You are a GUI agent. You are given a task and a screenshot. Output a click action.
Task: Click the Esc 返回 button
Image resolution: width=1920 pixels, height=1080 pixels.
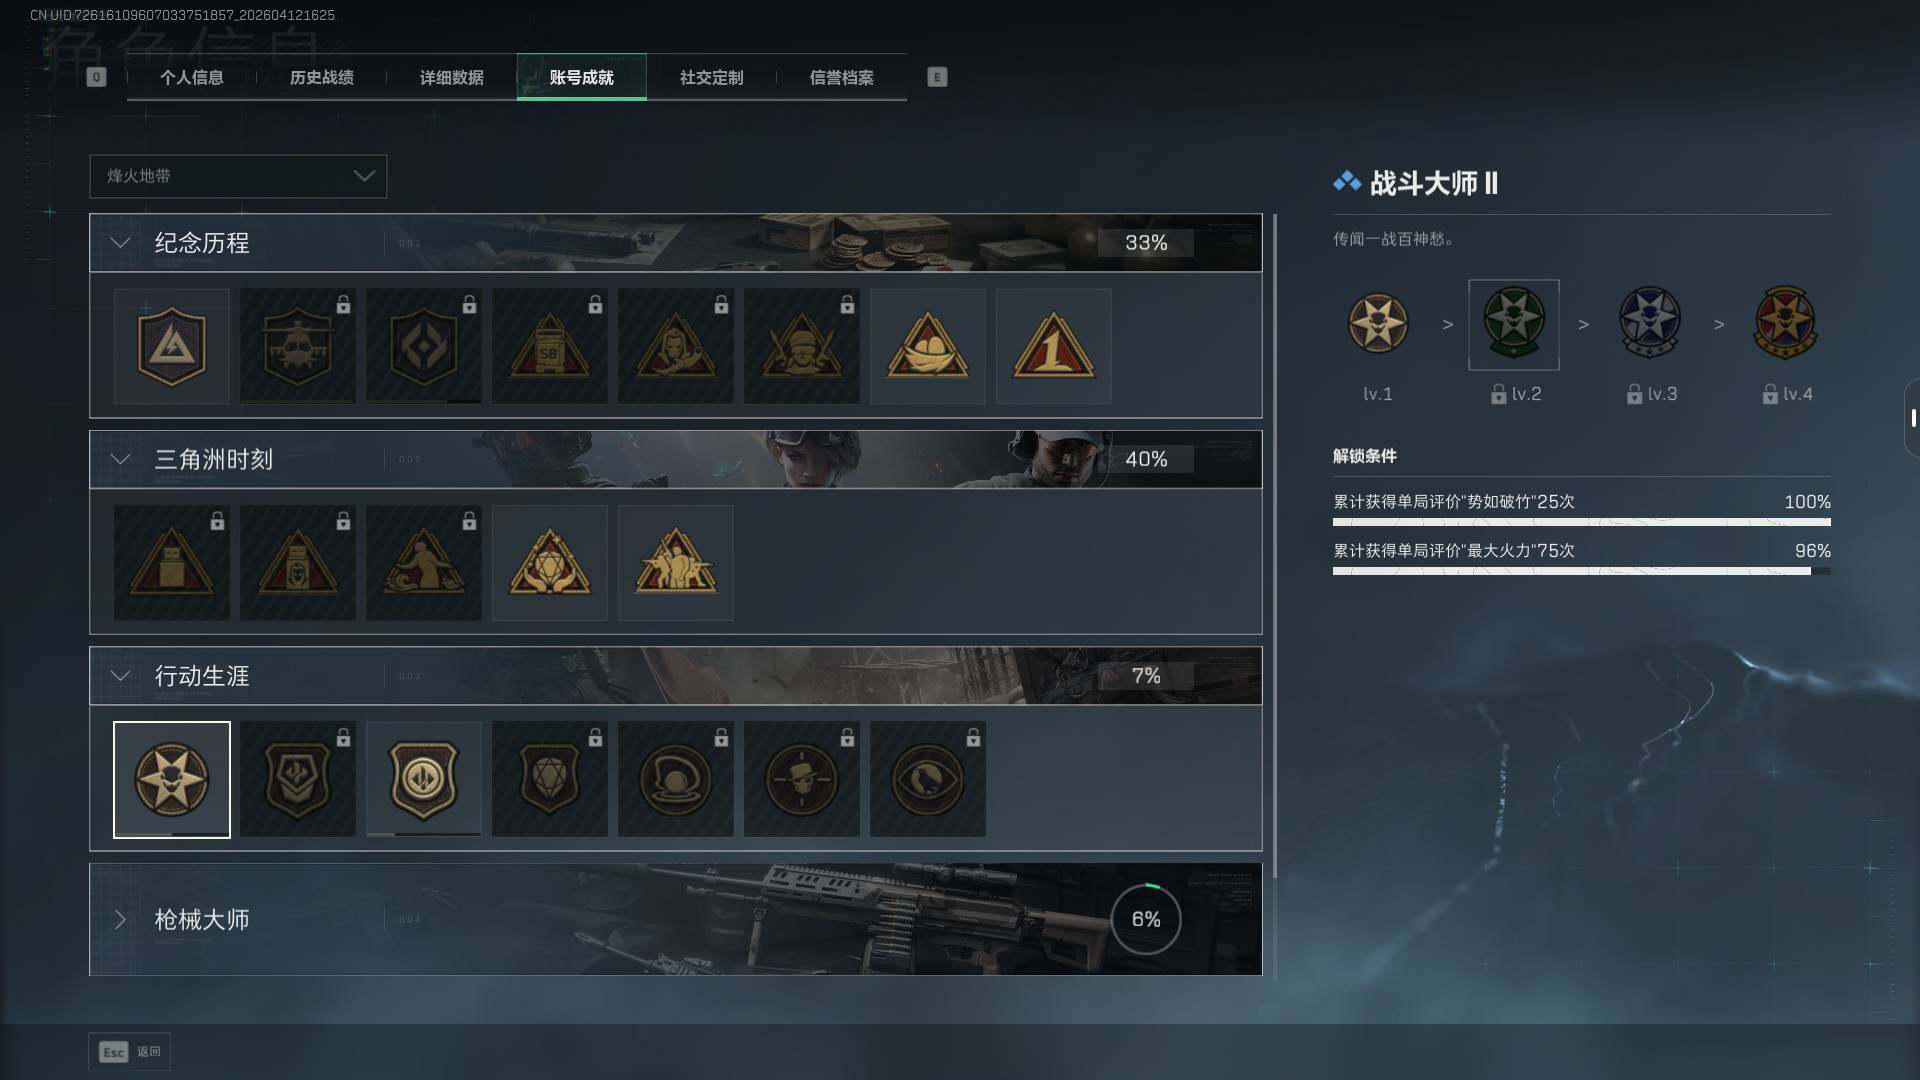tap(129, 1052)
